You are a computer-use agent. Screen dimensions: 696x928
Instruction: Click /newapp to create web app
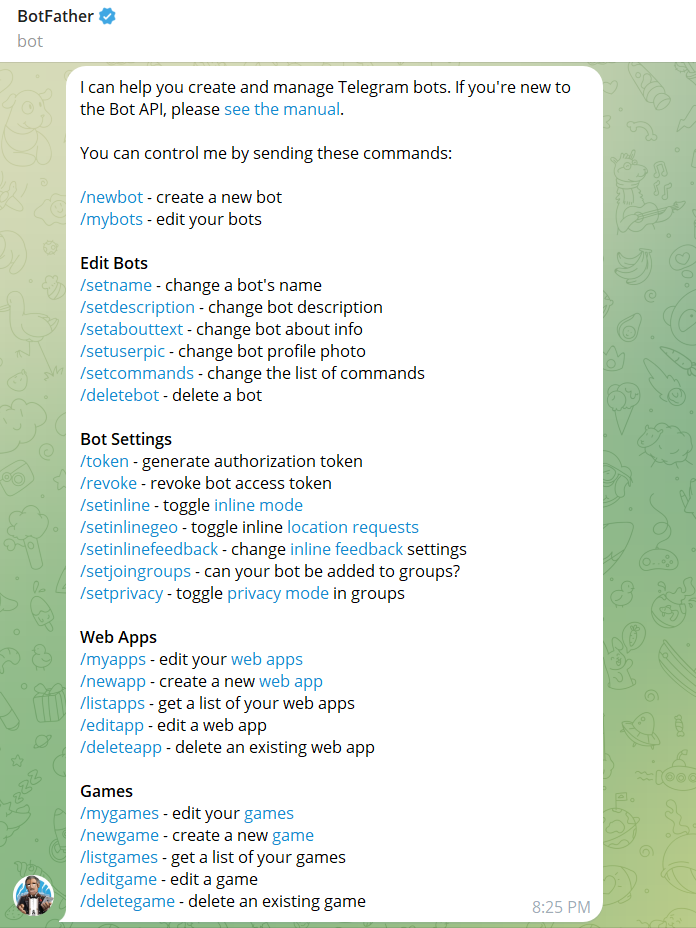(113, 682)
